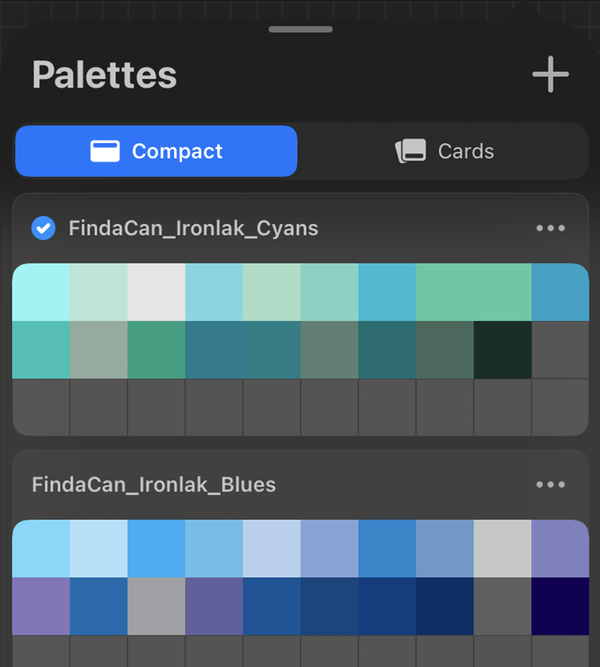Choose the darkest green-black swatch in Cyans

click(502, 350)
